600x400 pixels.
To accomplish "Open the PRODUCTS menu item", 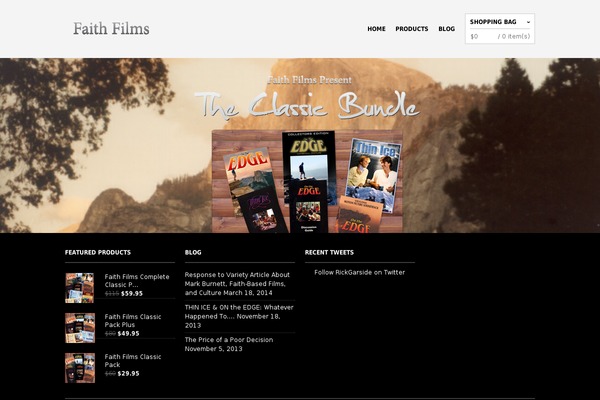I will [x=412, y=29].
